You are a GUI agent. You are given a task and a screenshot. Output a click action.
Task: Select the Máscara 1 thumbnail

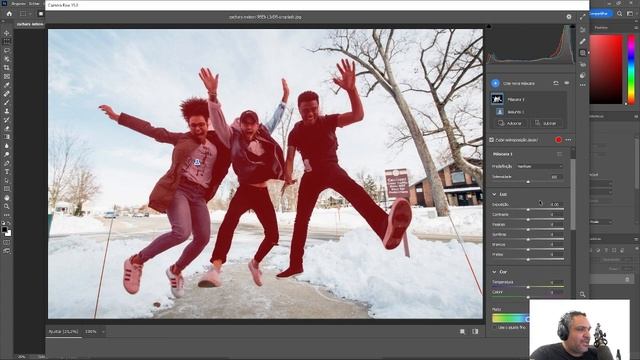tap(497, 99)
